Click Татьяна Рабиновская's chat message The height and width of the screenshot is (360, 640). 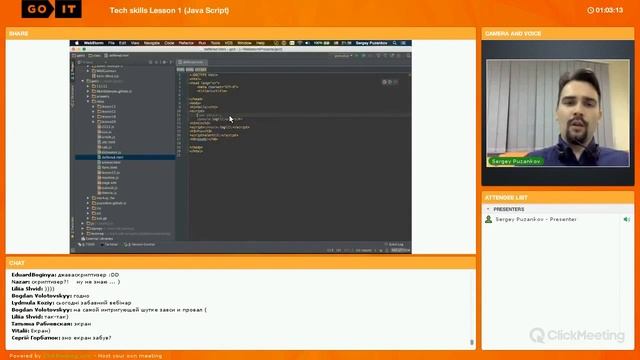pos(51,324)
